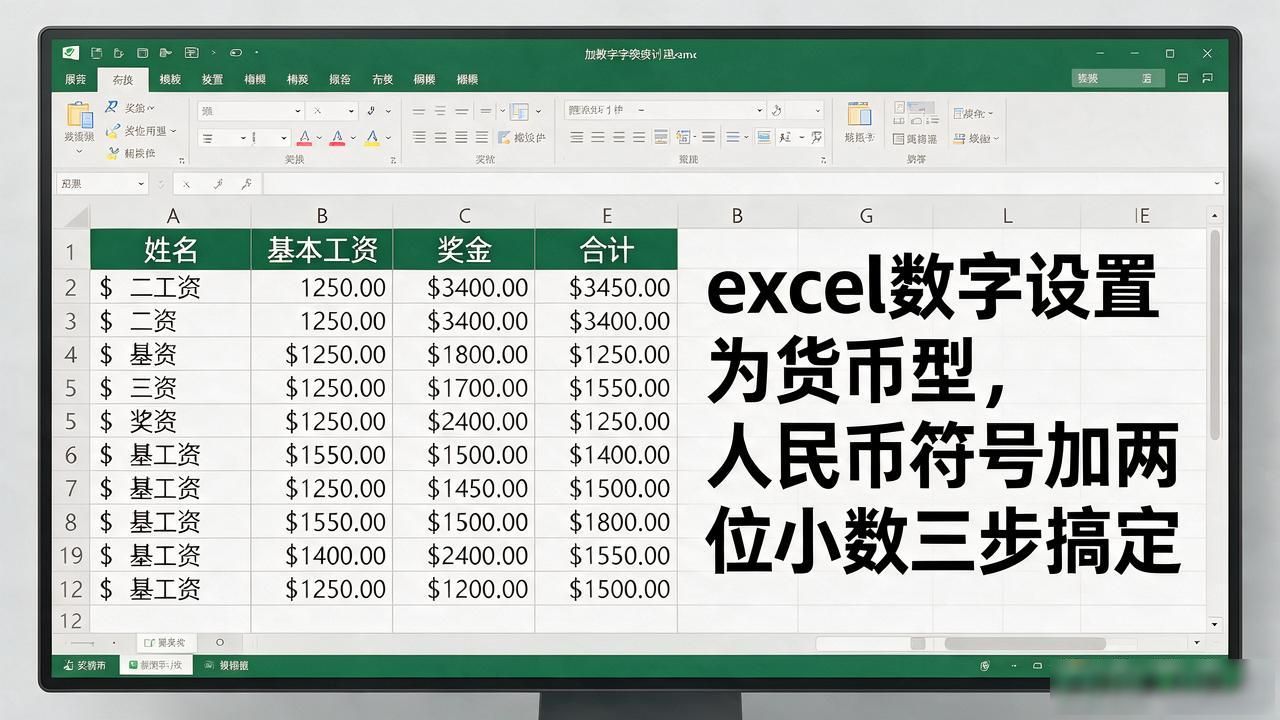Click the yellow-underlined highlight A icon
Screen dimensions: 1280x720
[x=372, y=138]
